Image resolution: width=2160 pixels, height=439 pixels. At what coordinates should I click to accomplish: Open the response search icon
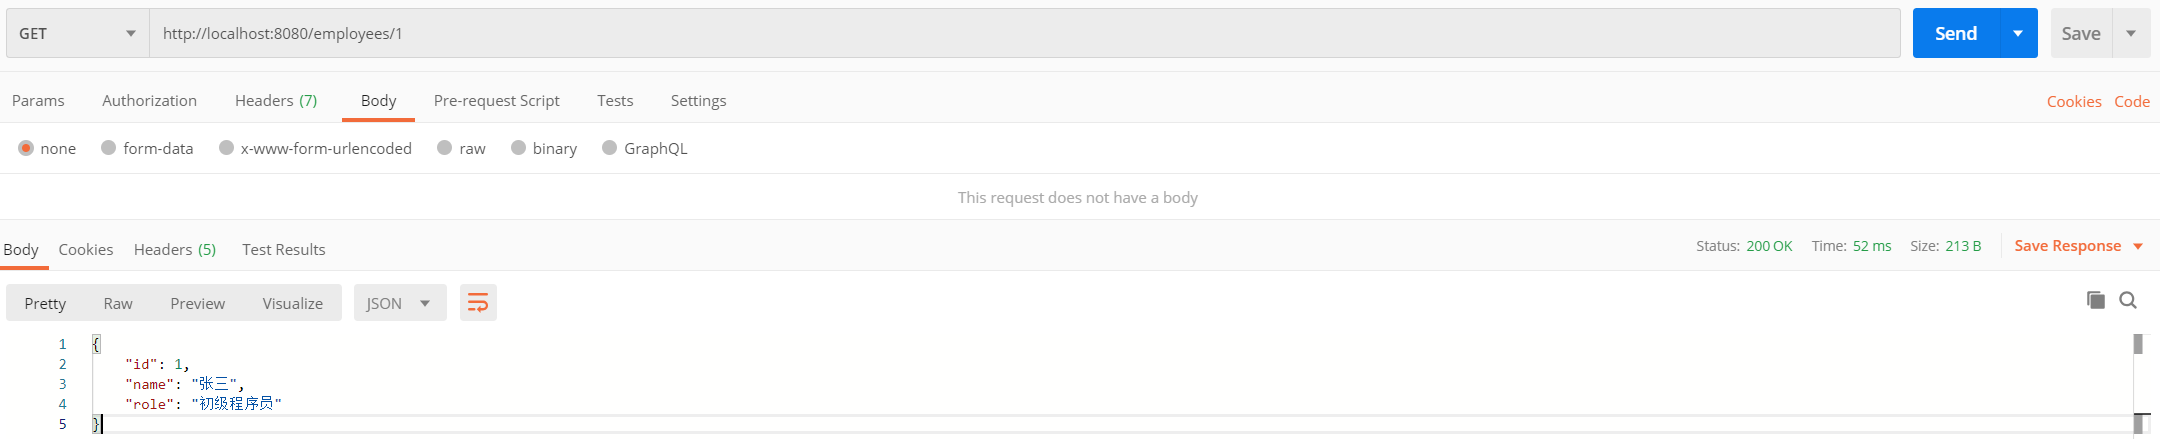click(x=2128, y=300)
